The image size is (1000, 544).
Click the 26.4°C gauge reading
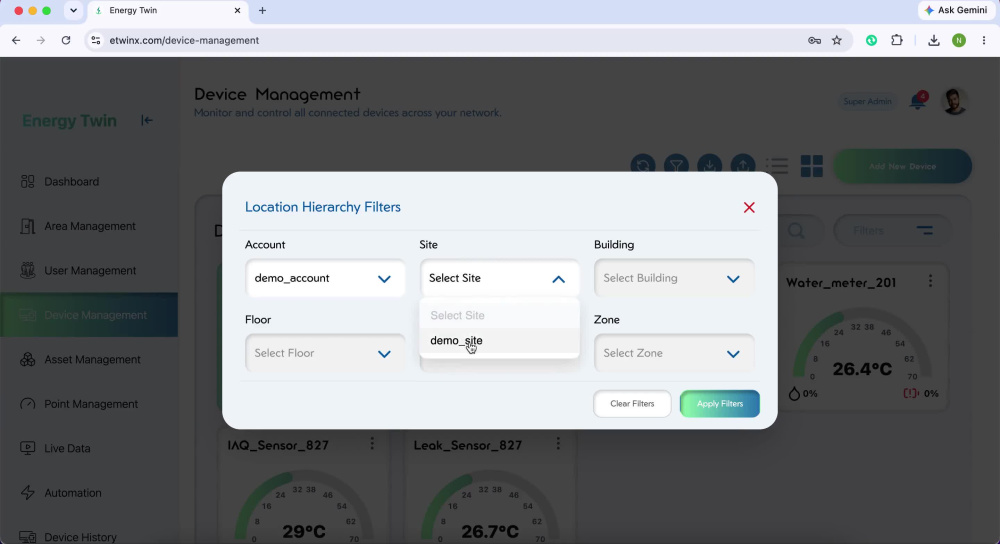862,369
